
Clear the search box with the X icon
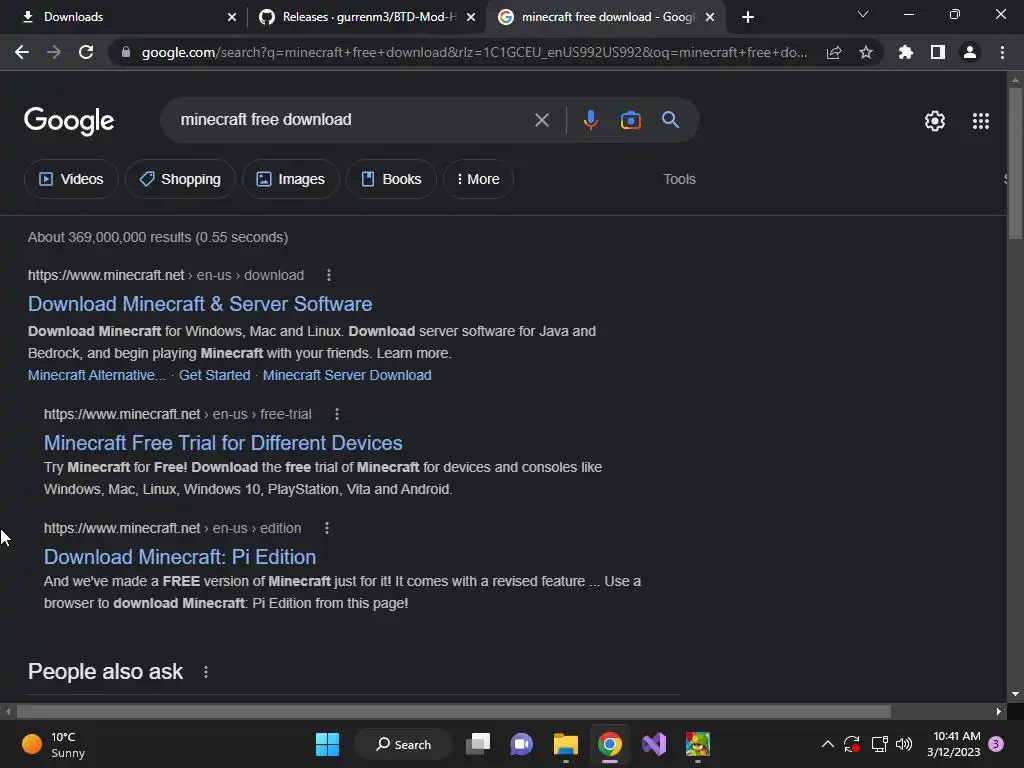pyautogui.click(x=541, y=120)
